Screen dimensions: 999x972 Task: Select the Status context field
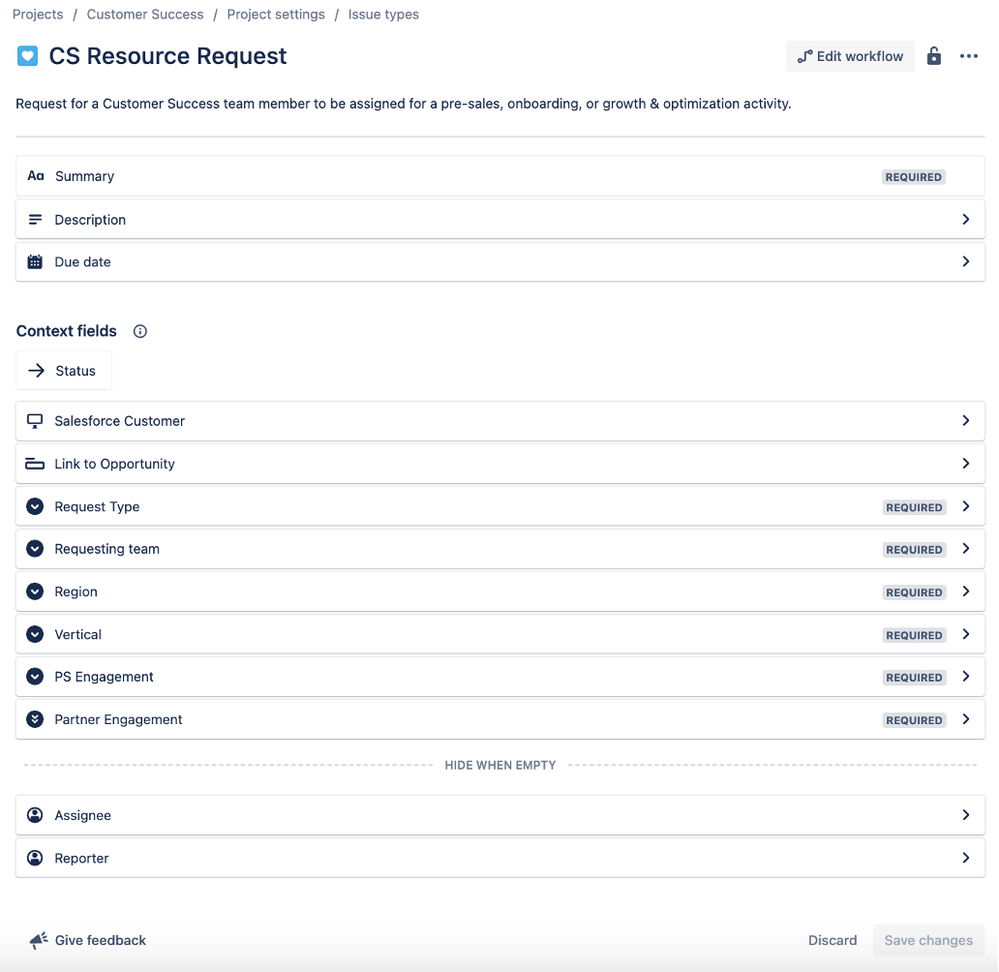tap(63, 370)
